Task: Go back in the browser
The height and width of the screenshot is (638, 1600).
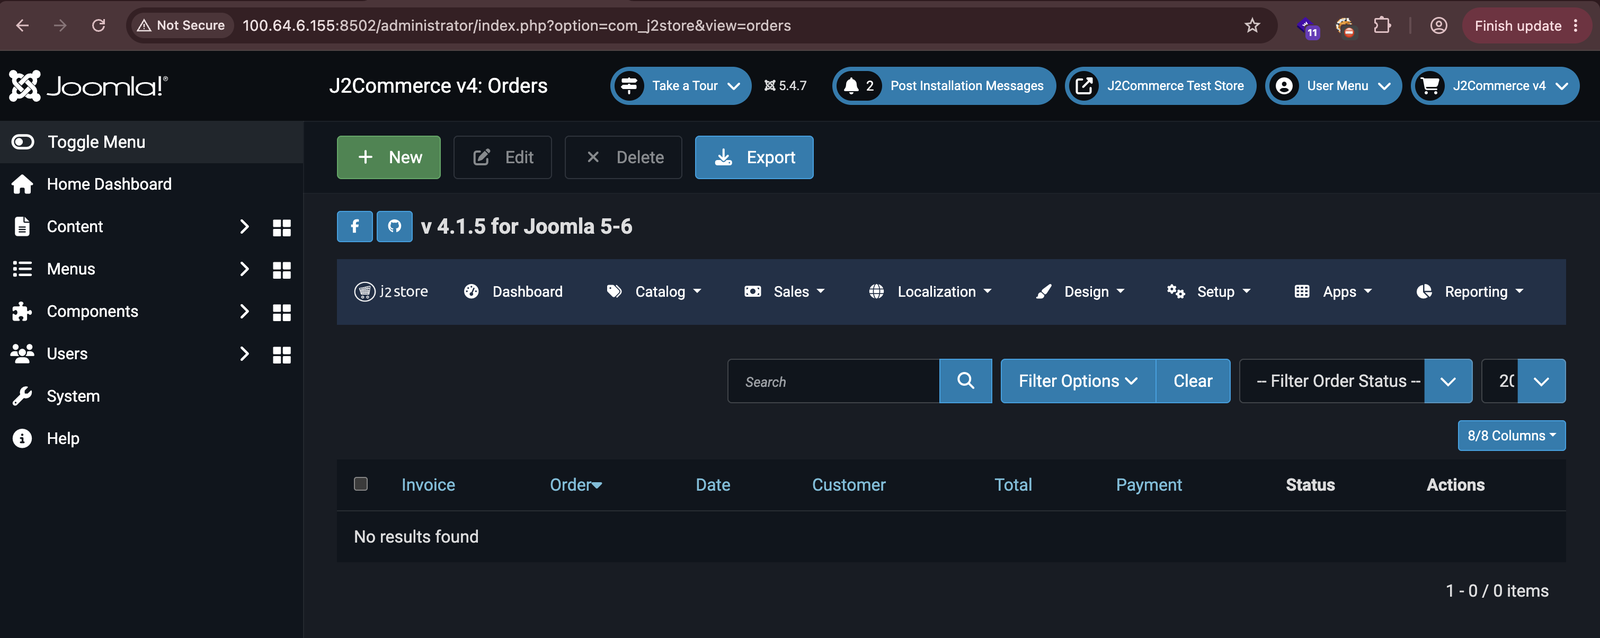Action: 22,26
